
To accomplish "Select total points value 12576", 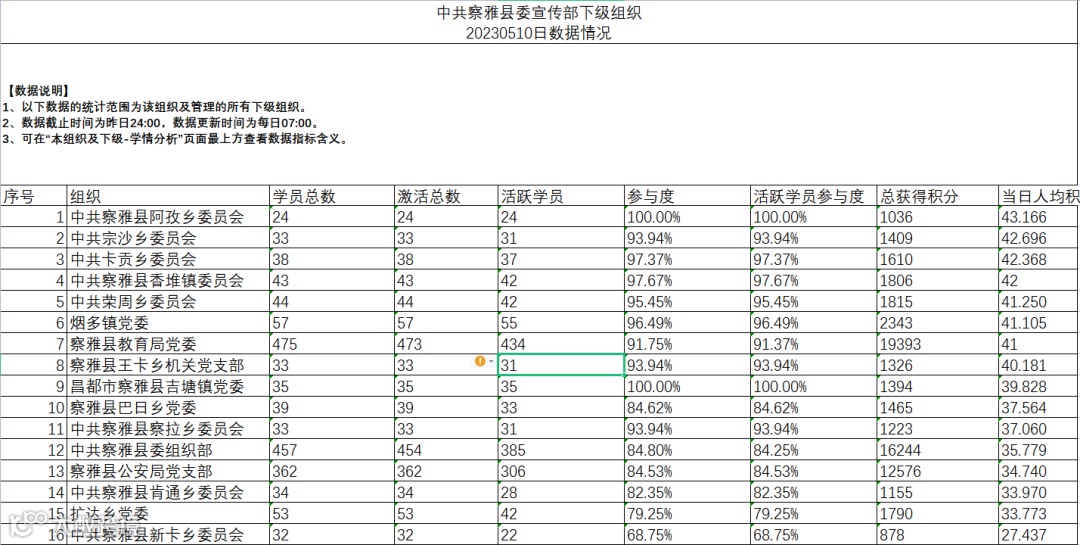I will click(x=937, y=472).
